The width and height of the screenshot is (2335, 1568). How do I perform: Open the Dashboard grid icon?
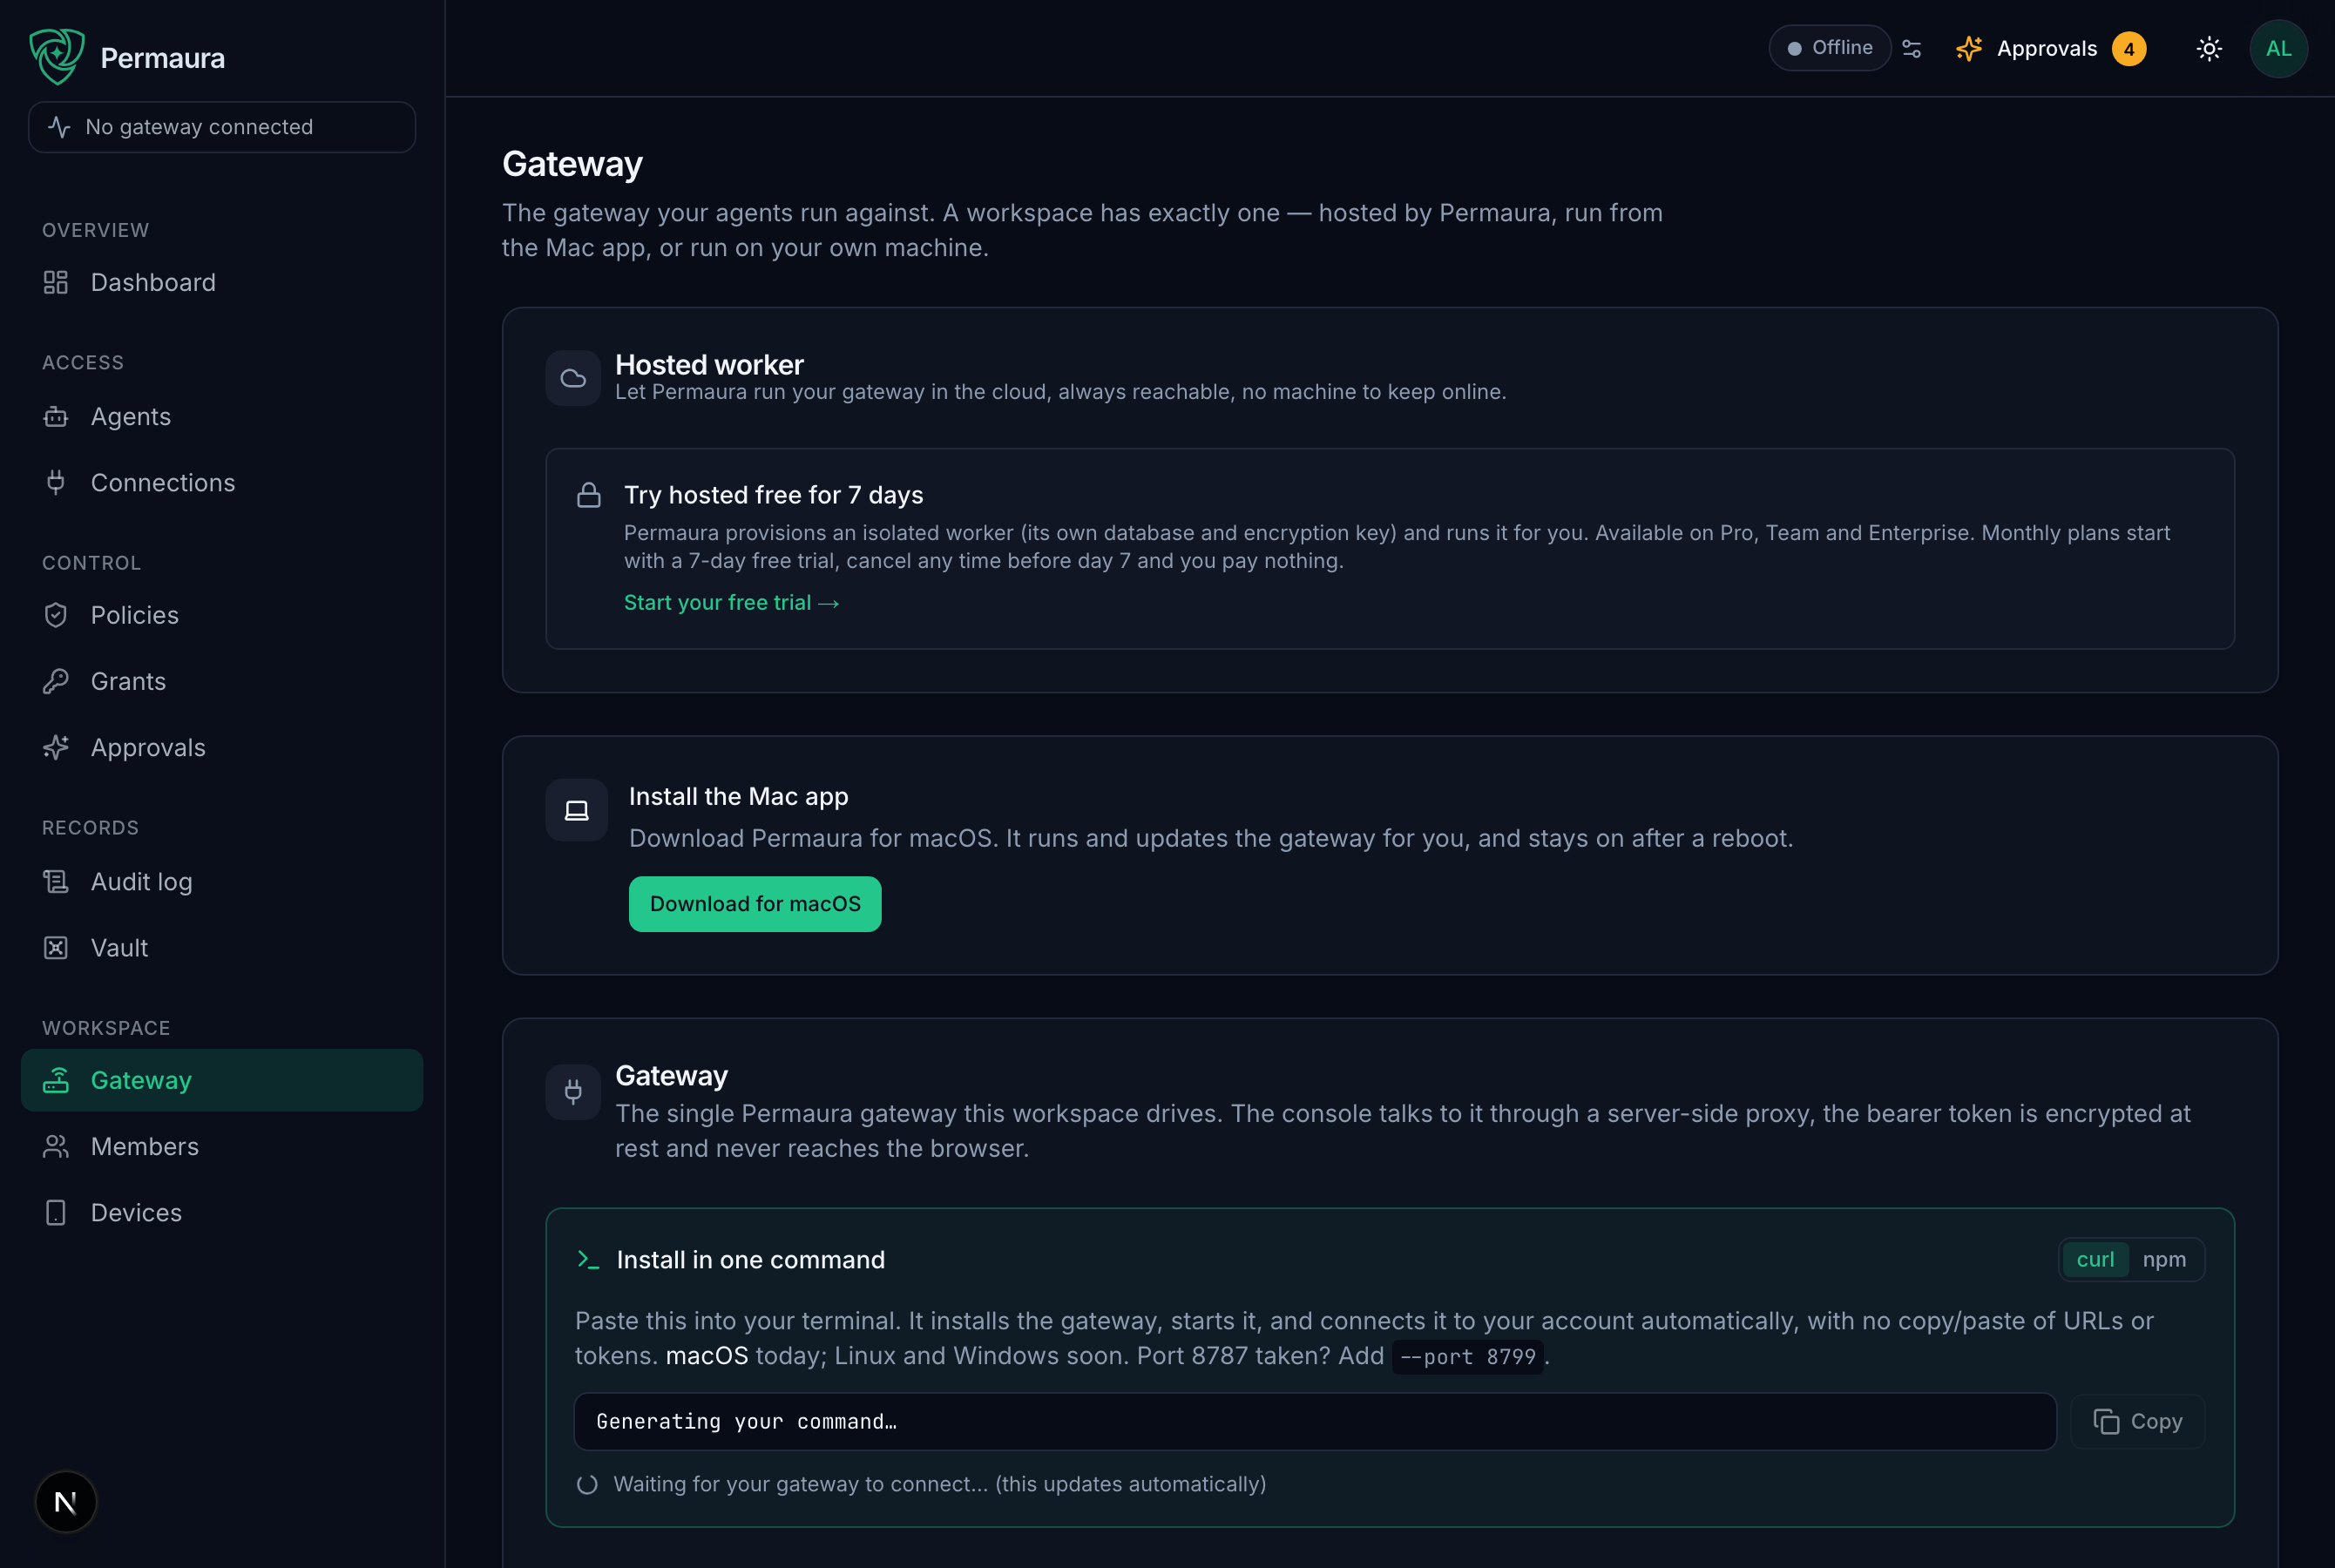point(56,283)
